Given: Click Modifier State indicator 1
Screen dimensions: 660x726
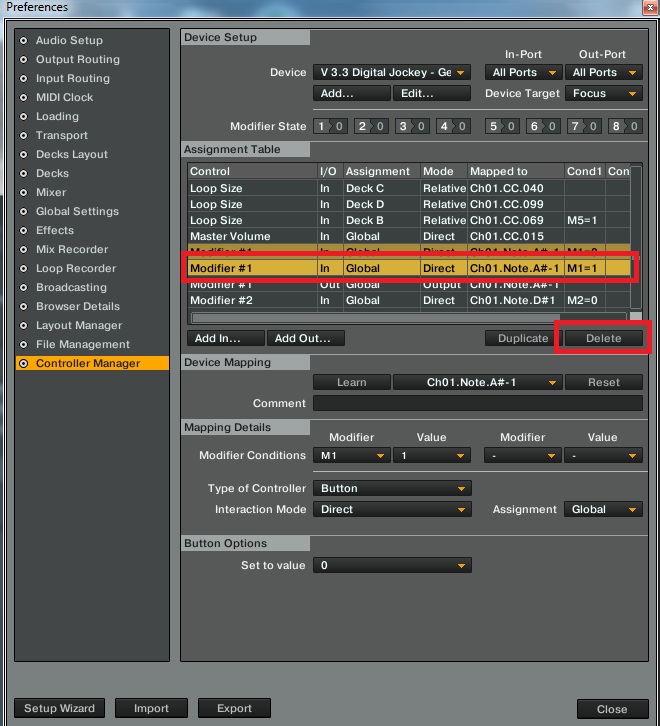Looking at the screenshot, I should 330,126.
